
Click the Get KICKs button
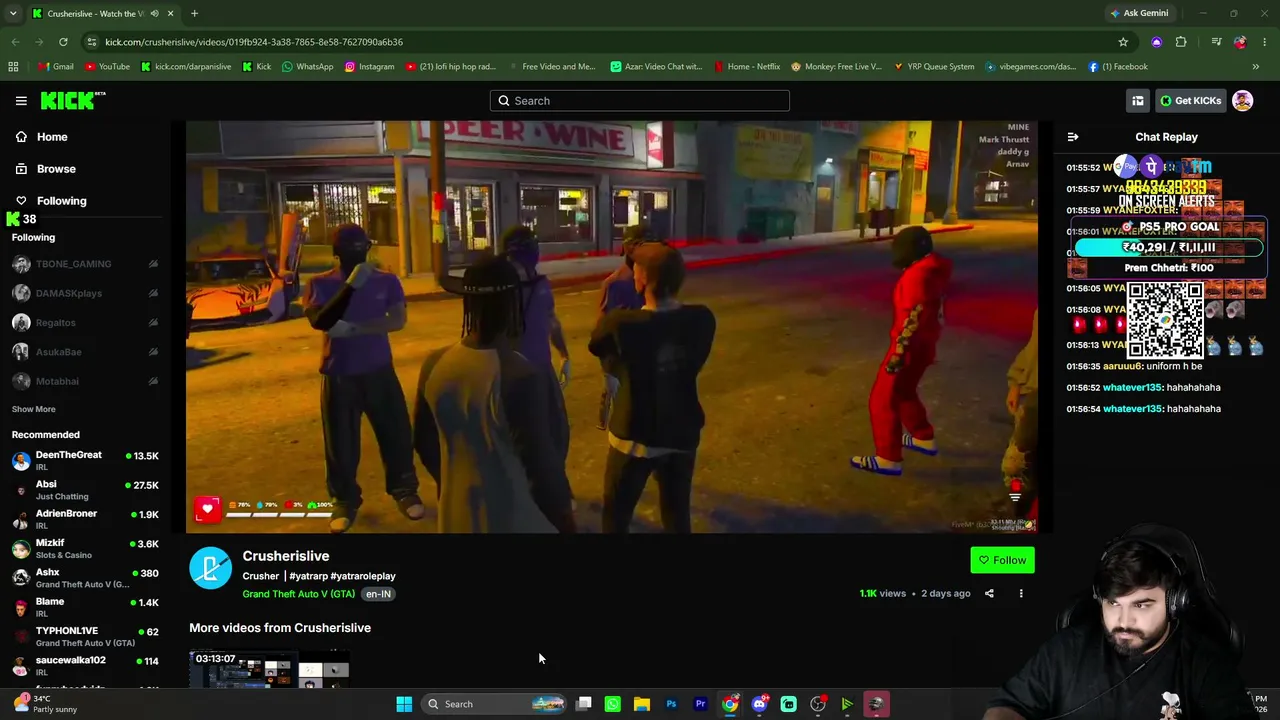pos(1190,101)
